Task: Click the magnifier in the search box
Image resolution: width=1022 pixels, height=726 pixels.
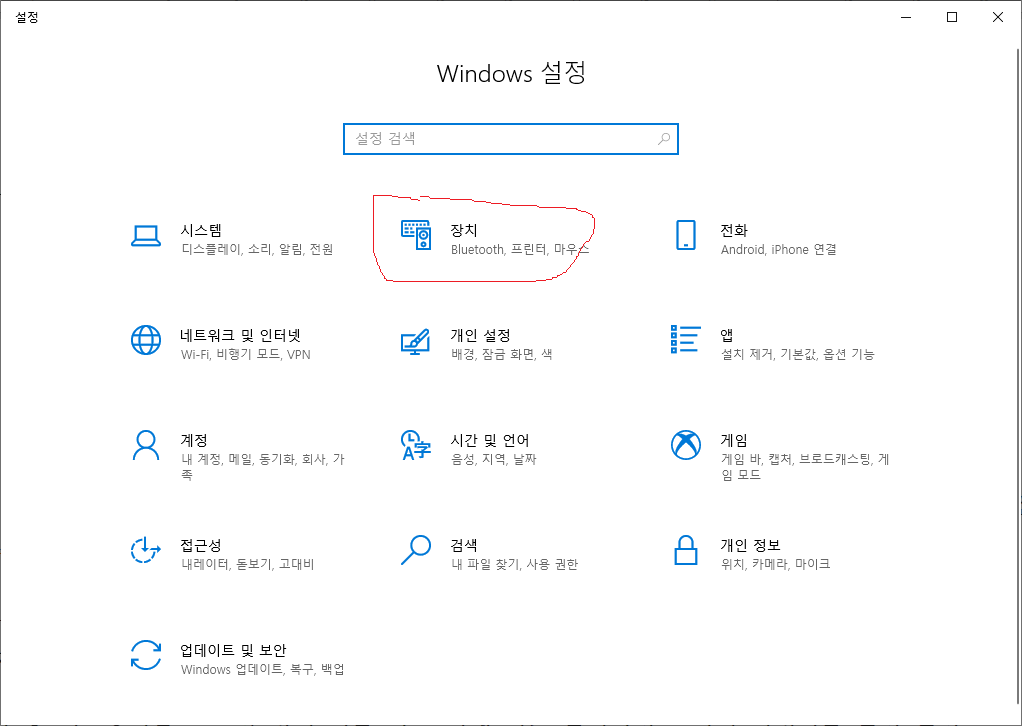Action: [x=664, y=139]
